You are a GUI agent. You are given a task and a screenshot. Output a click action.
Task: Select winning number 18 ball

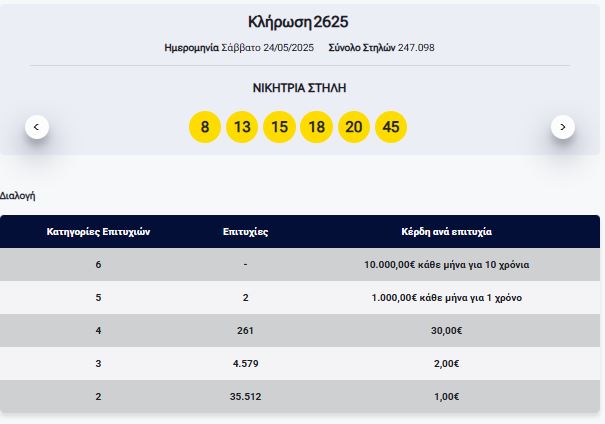coord(317,127)
